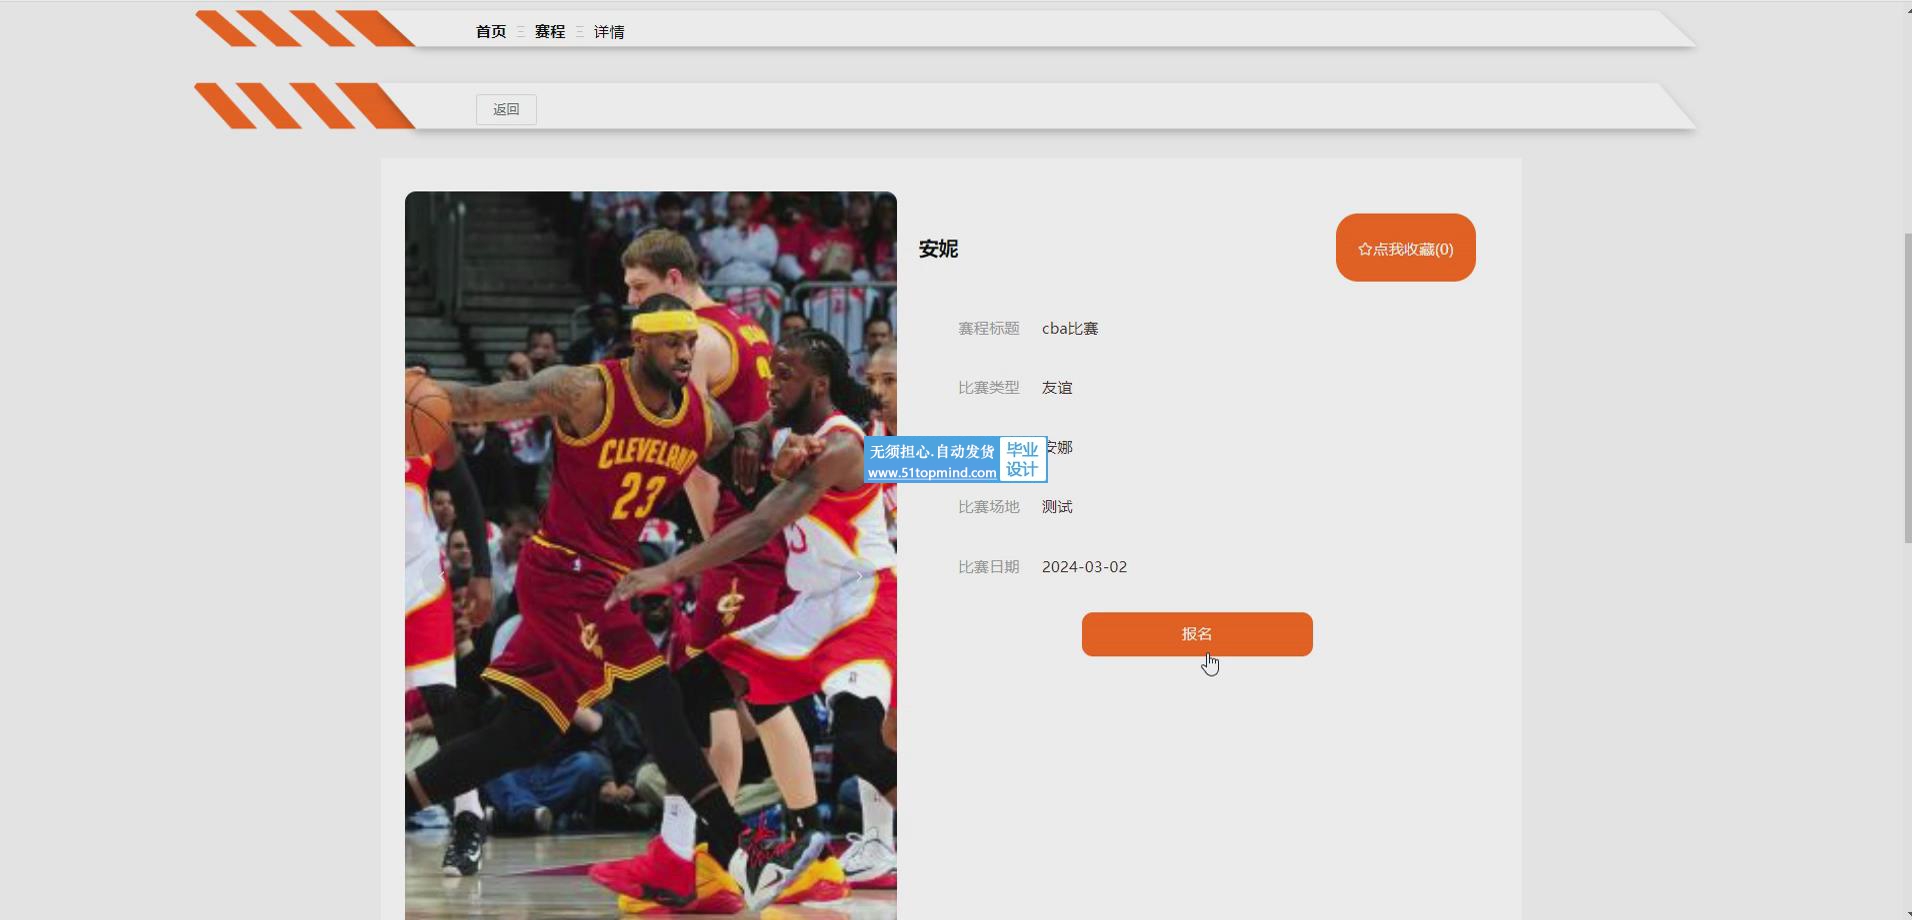
Task: Open the basketball match photo
Action: 651,555
